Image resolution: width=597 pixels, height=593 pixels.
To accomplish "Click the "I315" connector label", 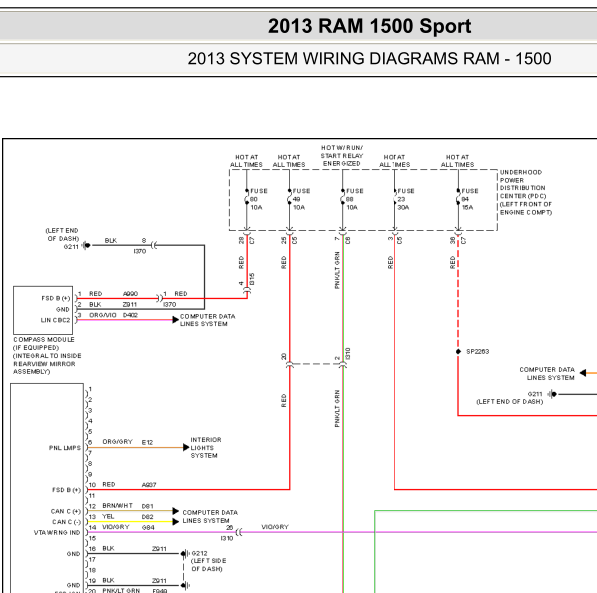I will click(x=252, y=279).
